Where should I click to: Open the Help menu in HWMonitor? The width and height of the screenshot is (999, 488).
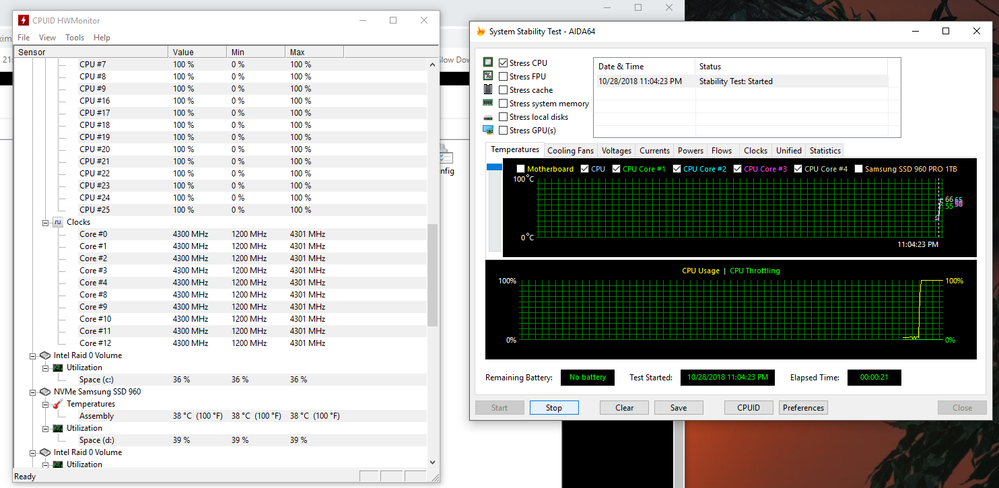pos(102,38)
